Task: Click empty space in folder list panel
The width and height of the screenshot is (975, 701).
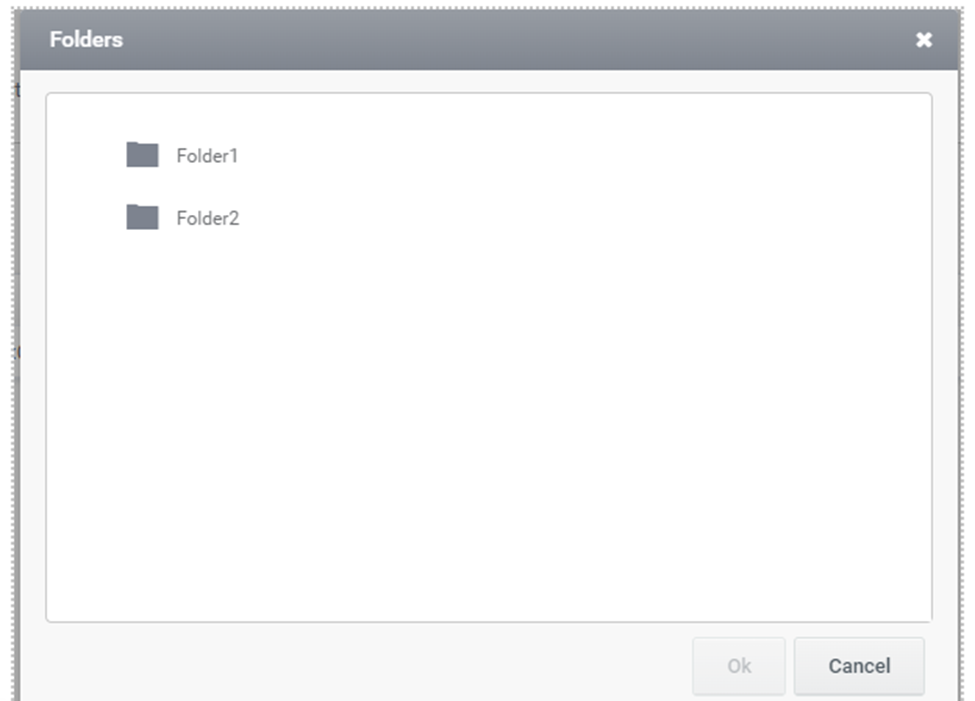Action: tap(489, 423)
